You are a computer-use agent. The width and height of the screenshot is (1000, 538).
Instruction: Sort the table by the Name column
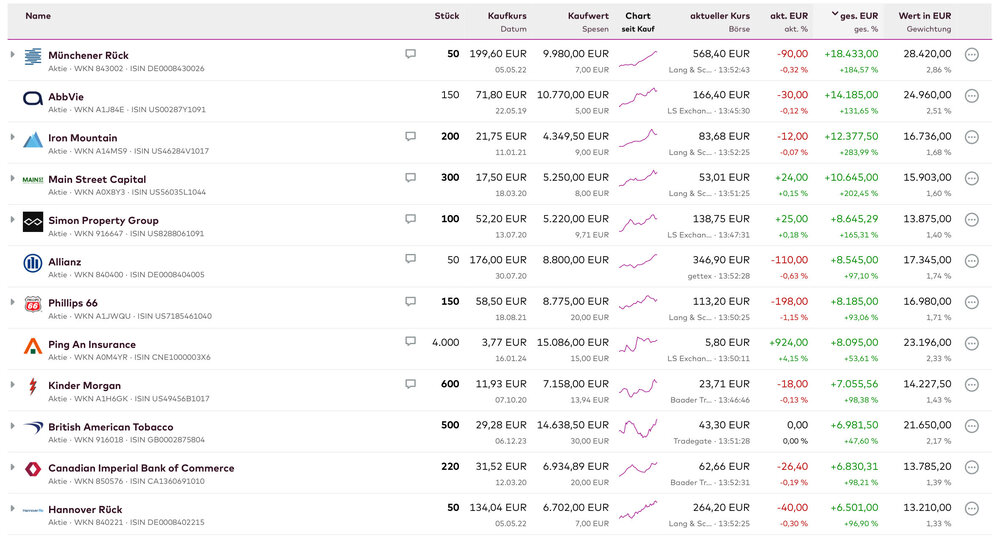click(x=38, y=16)
